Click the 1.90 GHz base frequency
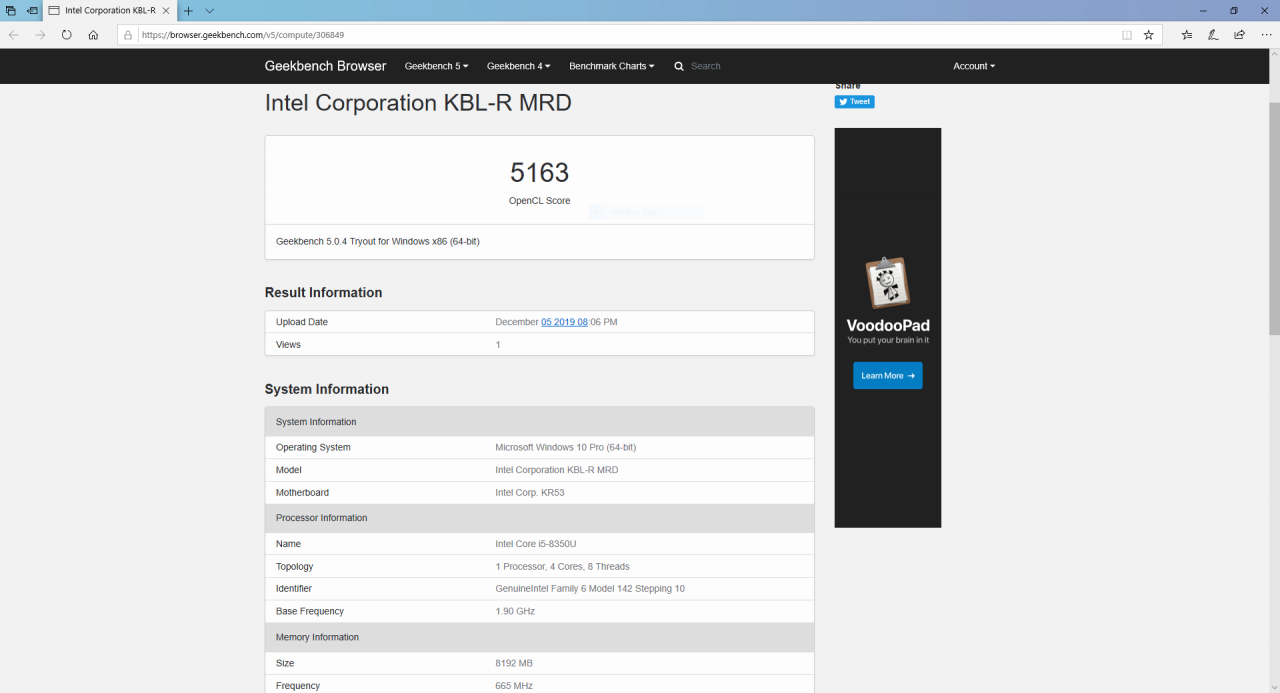1280x693 pixels. [x=517, y=611]
